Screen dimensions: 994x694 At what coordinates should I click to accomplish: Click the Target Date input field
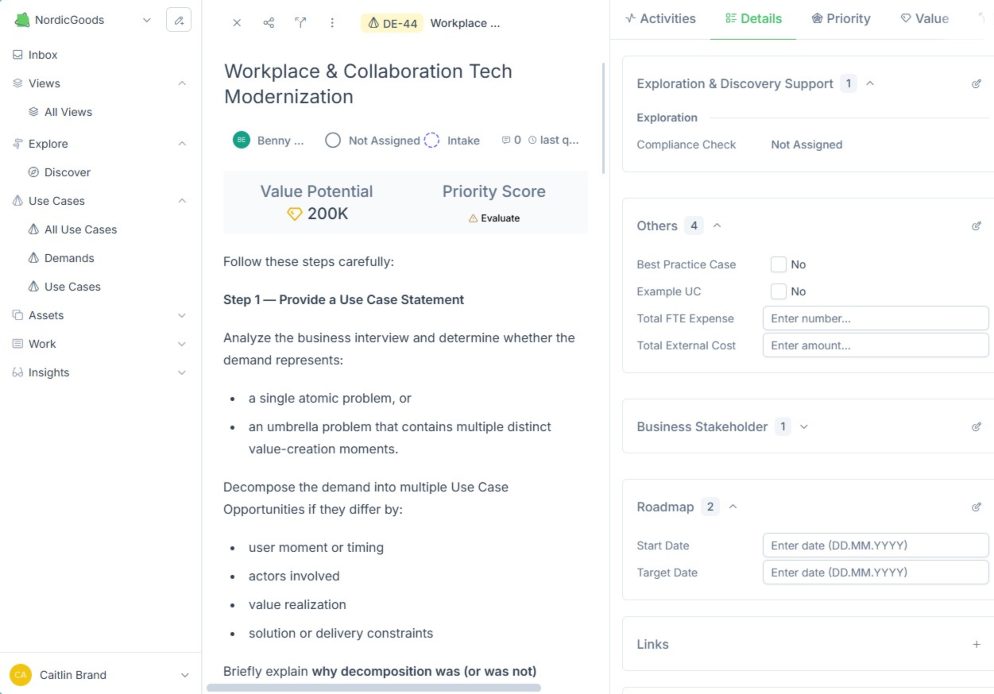875,572
